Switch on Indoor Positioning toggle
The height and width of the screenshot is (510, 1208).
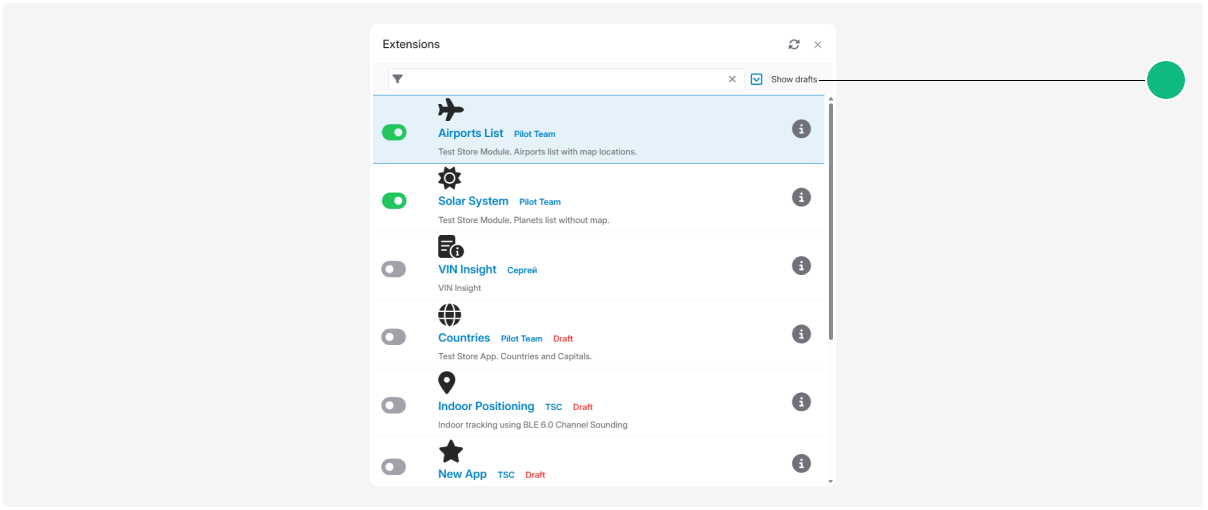[x=394, y=405]
